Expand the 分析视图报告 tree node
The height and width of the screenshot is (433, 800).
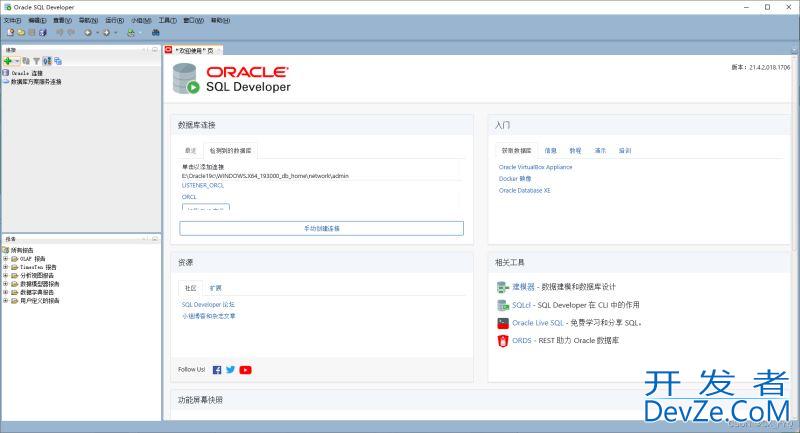[x=6, y=275]
